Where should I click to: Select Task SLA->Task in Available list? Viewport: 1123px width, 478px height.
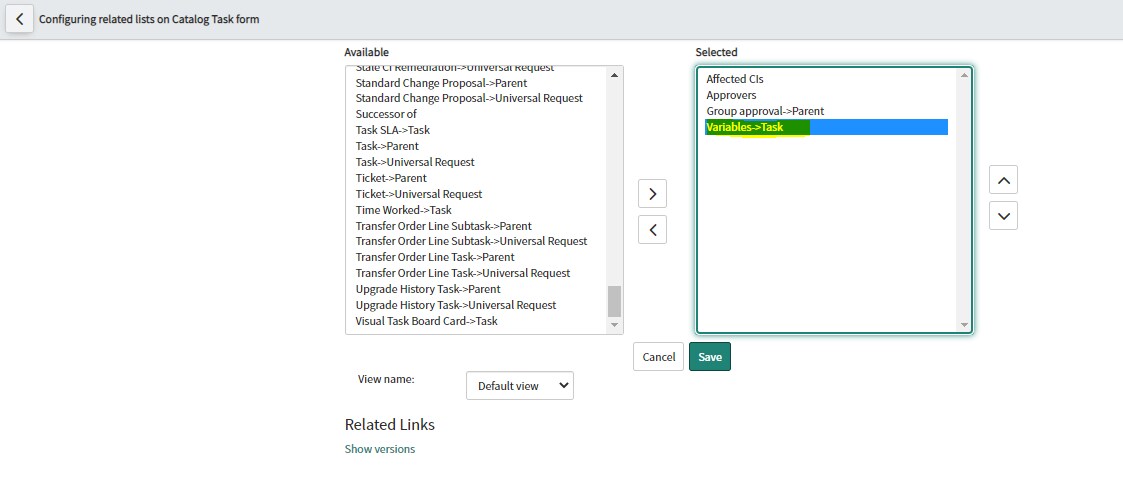[392, 130]
